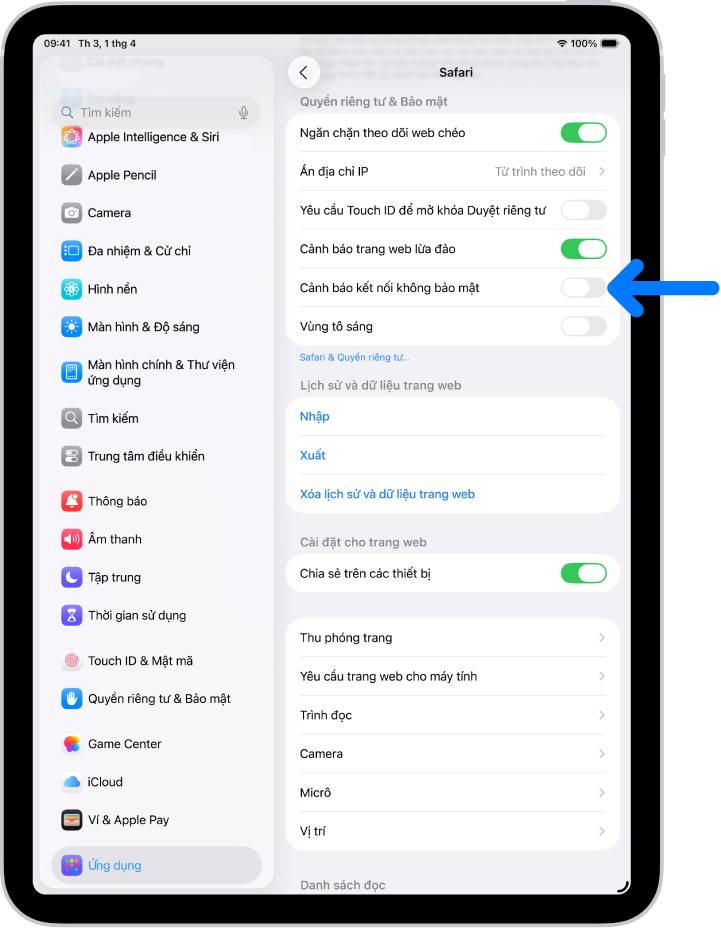Open the Trình đọc chevron row

coord(453,715)
